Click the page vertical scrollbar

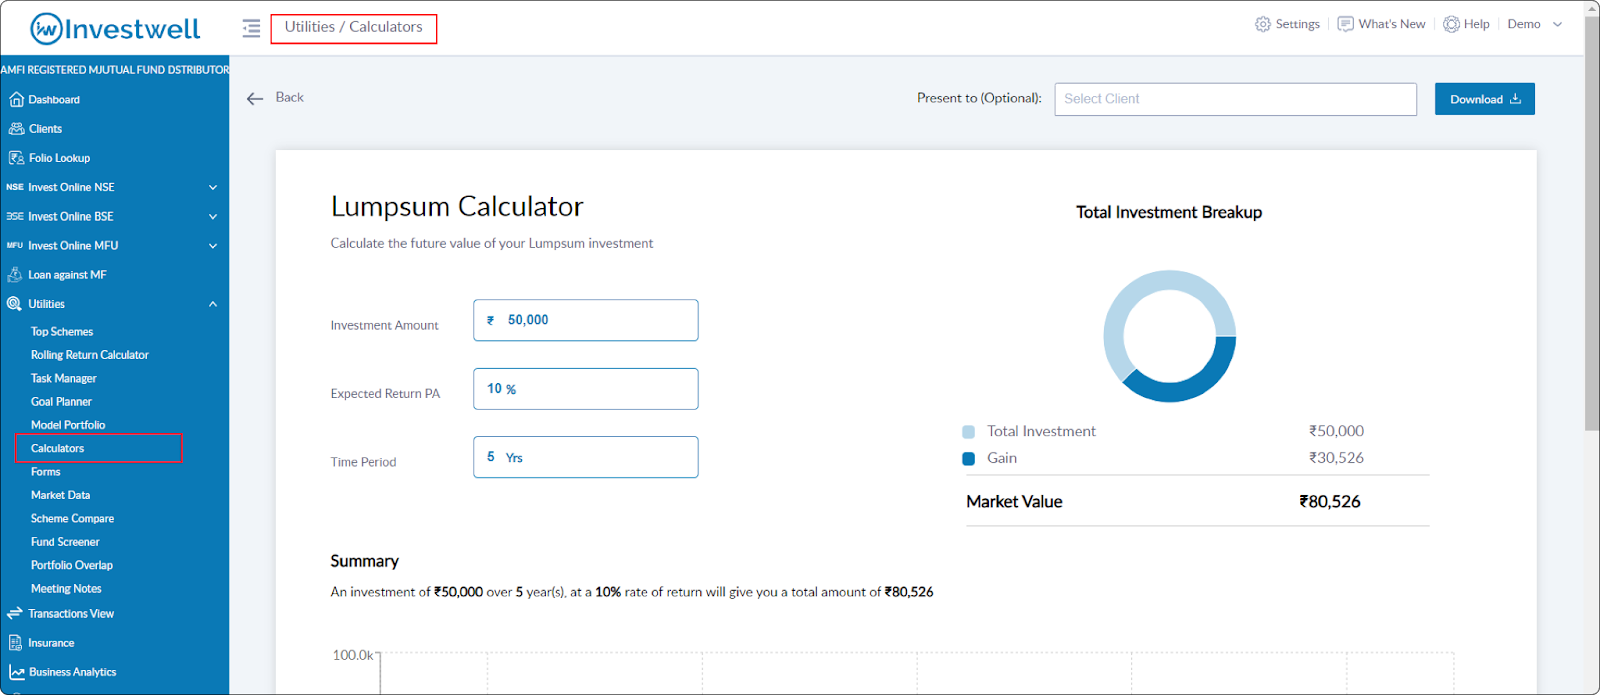pyautogui.click(x=1592, y=222)
